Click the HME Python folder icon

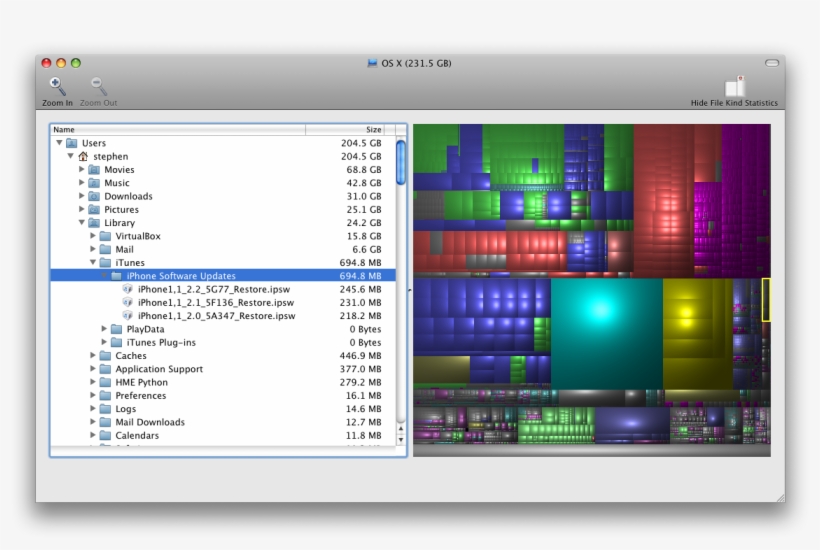pyautogui.click(x=106, y=382)
